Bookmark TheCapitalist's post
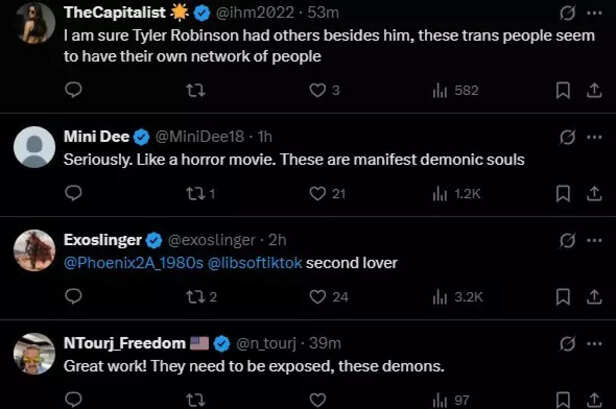This screenshot has width=616, height=409. tap(563, 90)
